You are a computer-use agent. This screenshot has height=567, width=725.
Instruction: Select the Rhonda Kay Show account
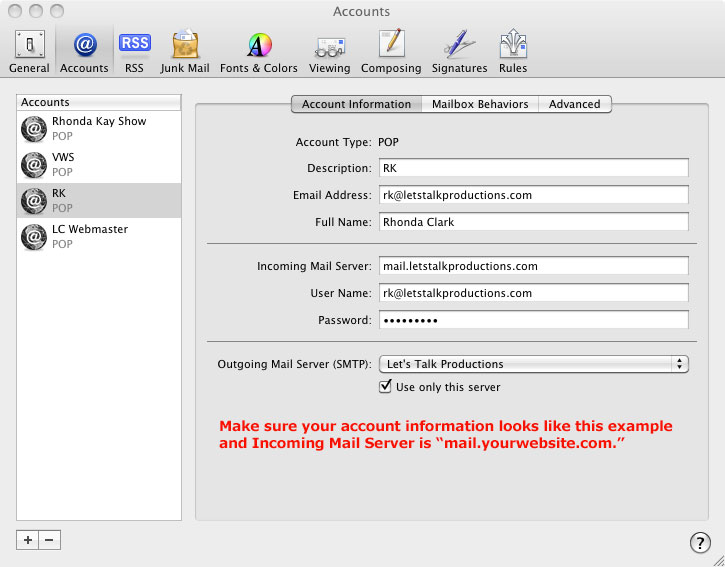(99, 128)
